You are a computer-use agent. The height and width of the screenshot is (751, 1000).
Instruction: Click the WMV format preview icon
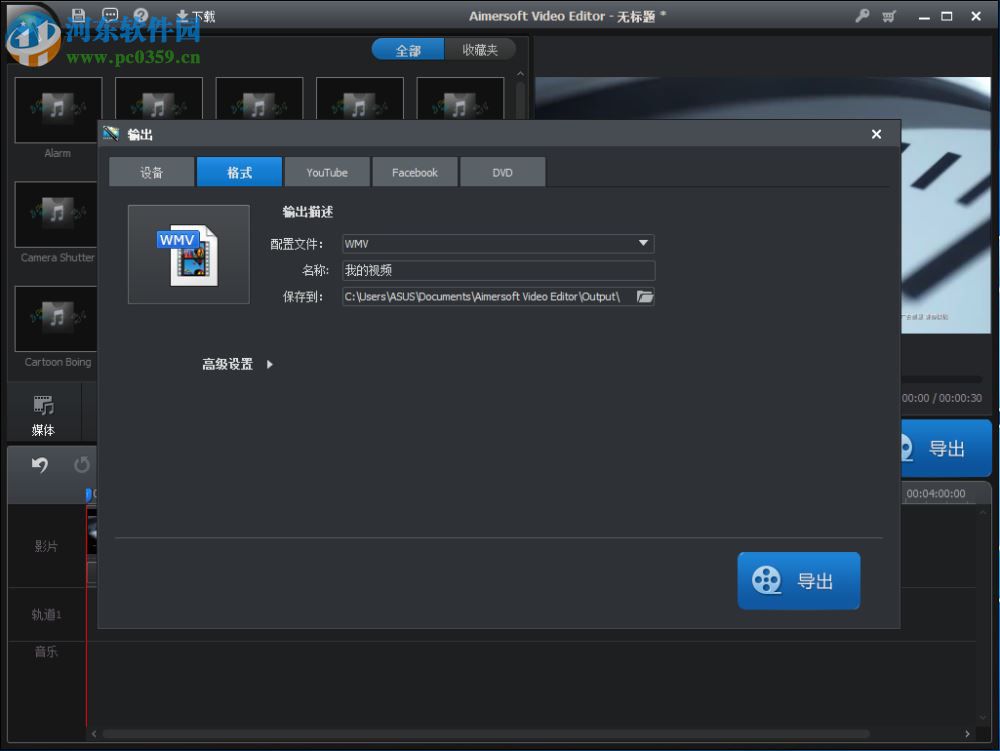point(188,254)
